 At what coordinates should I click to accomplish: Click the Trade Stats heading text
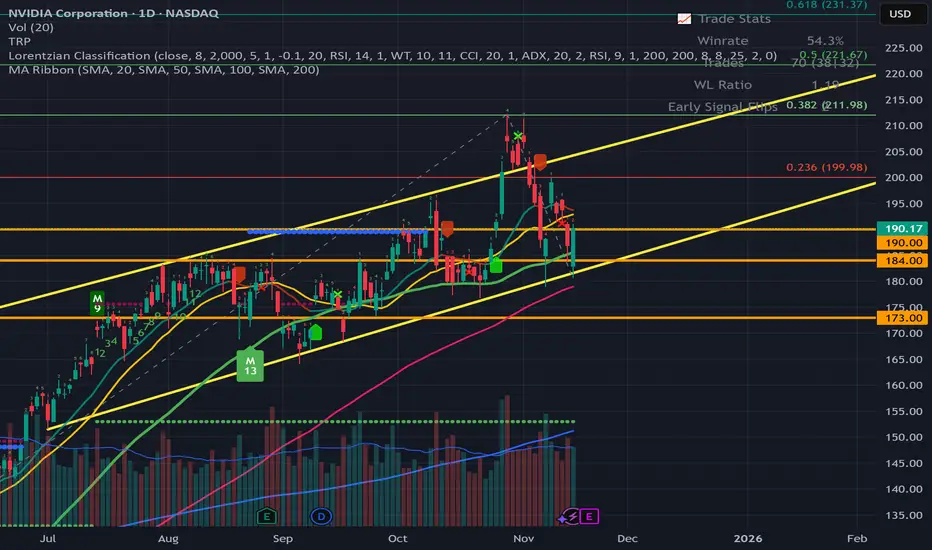coord(734,19)
